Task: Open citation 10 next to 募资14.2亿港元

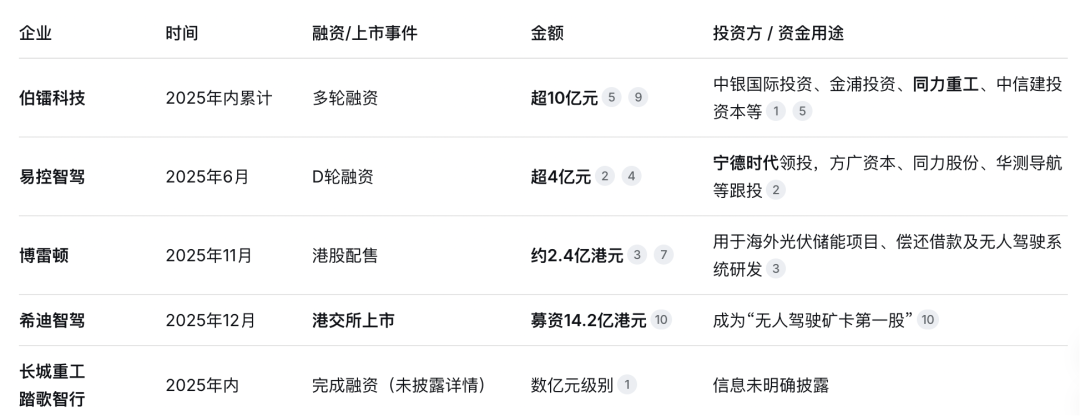Action: pyautogui.click(x=661, y=320)
